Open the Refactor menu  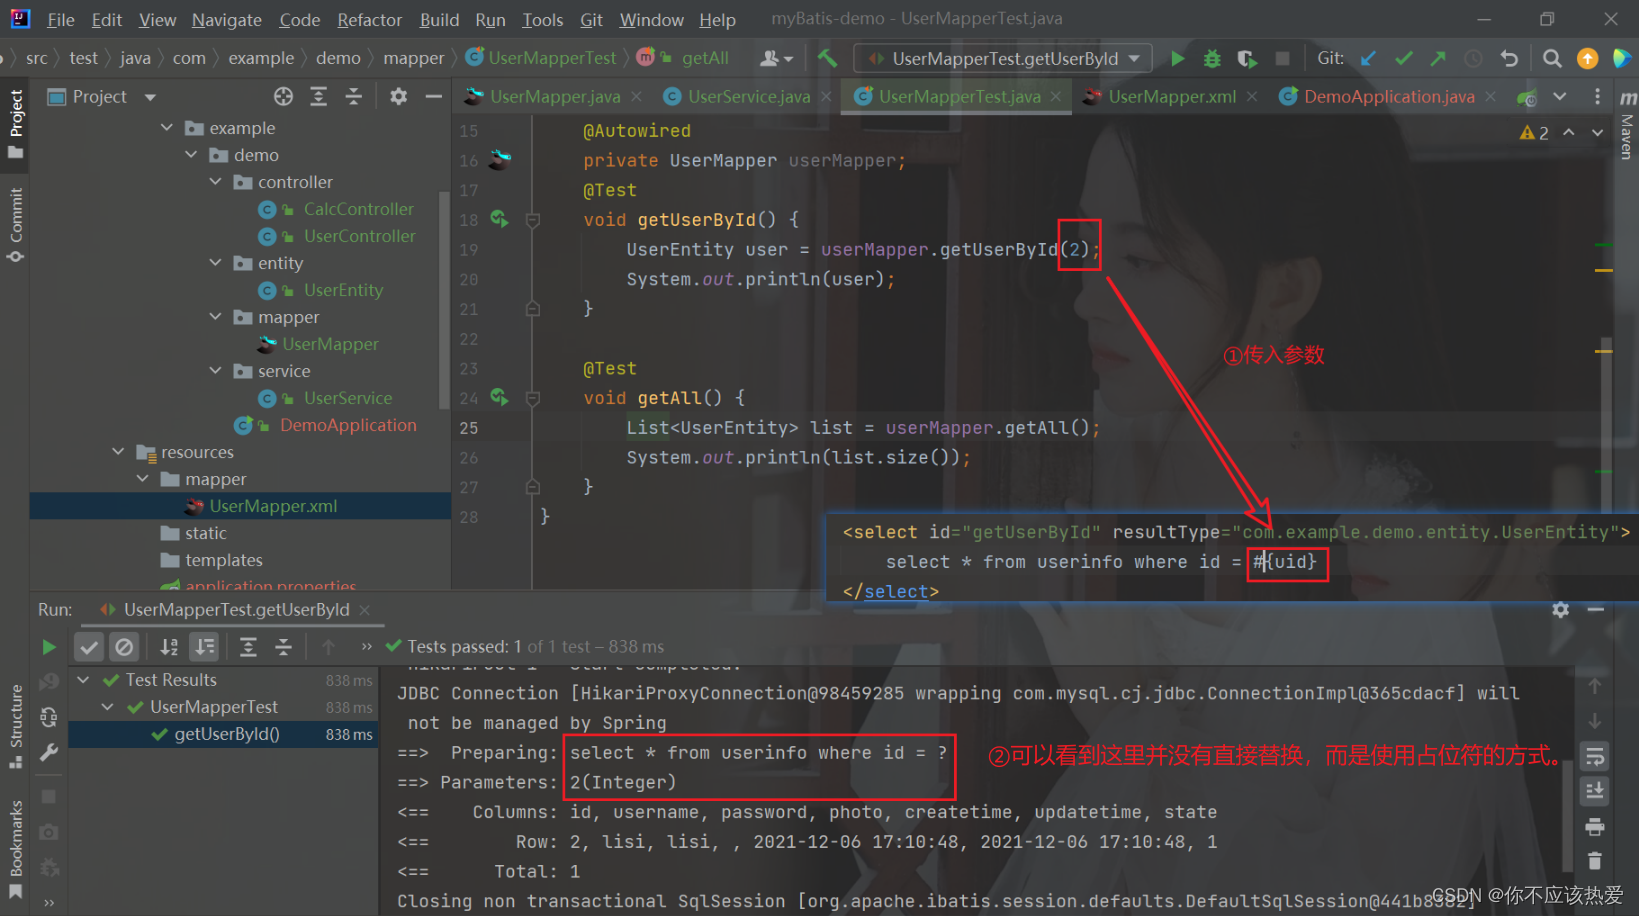click(x=369, y=19)
